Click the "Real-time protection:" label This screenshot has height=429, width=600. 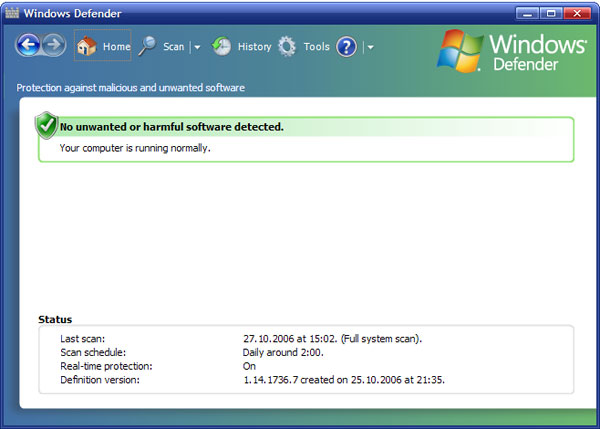(106, 366)
